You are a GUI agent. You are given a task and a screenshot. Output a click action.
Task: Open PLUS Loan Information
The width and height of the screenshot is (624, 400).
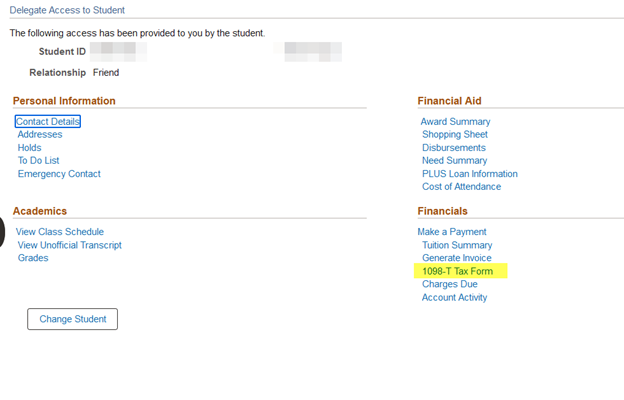(x=470, y=174)
